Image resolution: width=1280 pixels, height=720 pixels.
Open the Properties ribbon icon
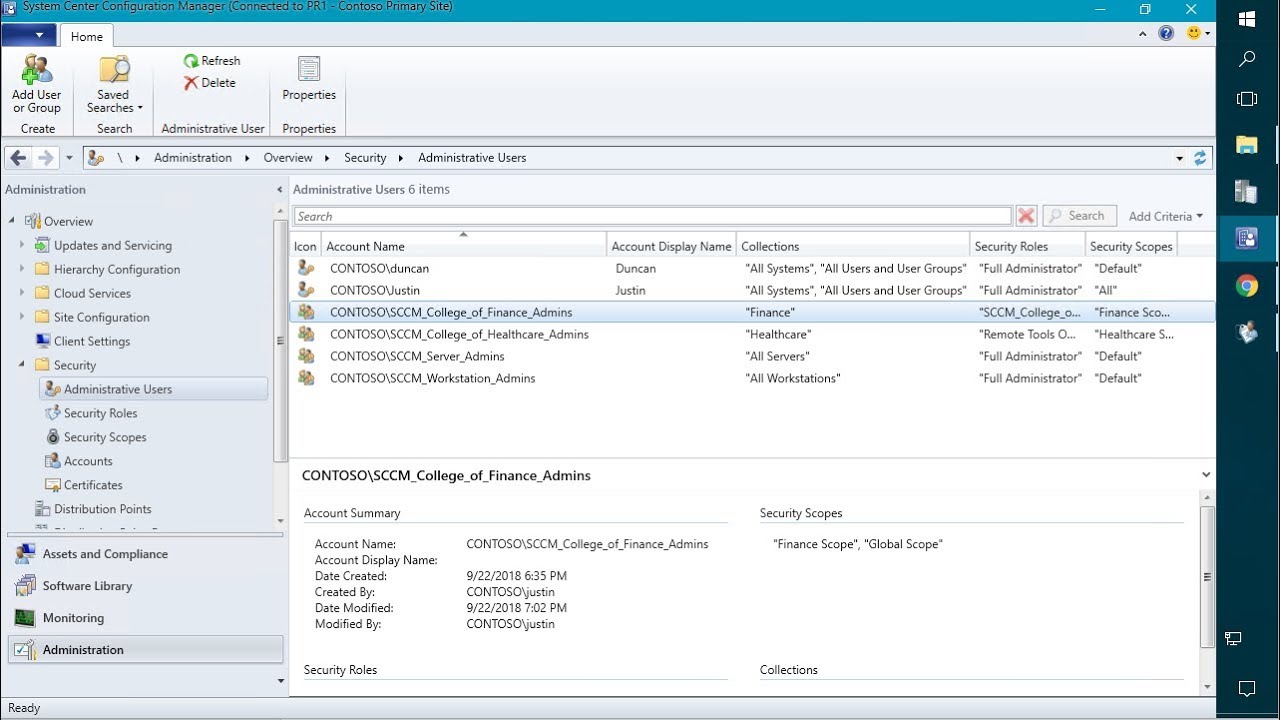click(309, 70)
